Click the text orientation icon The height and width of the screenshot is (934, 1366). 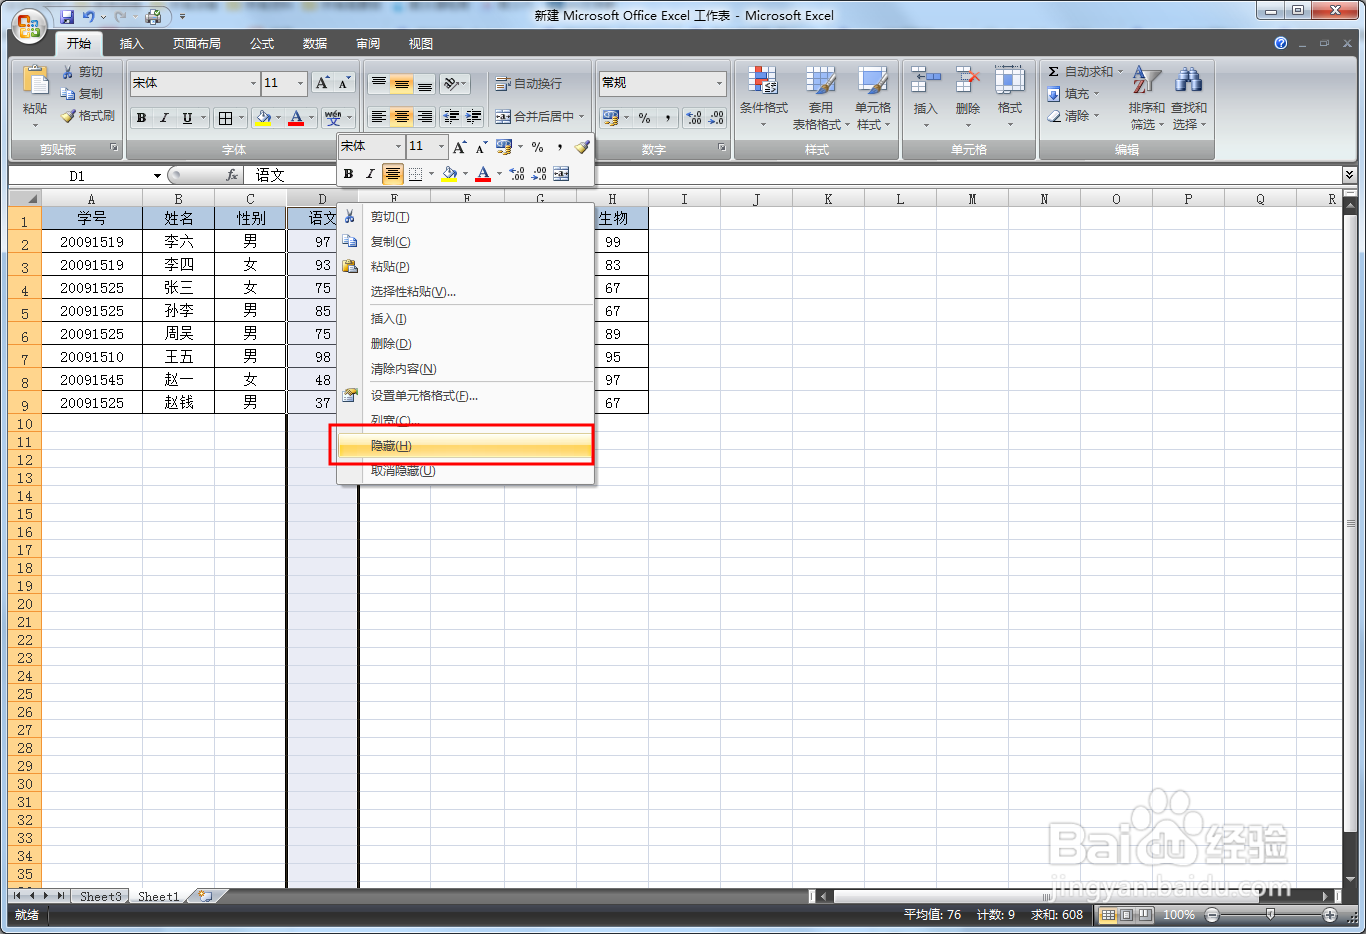click(x=451, y=84)
